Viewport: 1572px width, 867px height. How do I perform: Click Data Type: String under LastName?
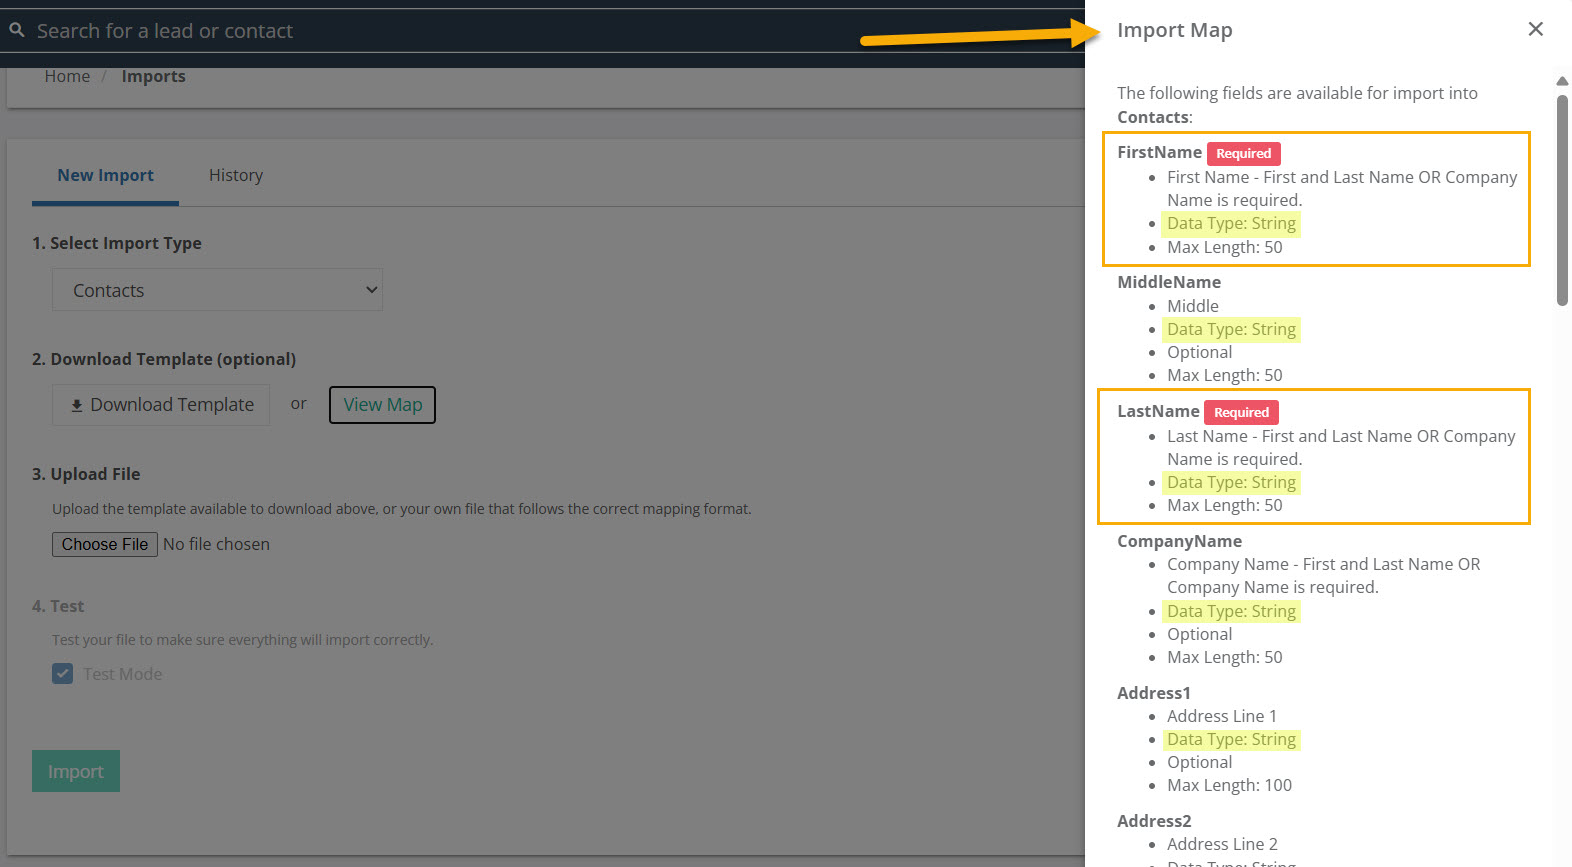pos(1231,482)
